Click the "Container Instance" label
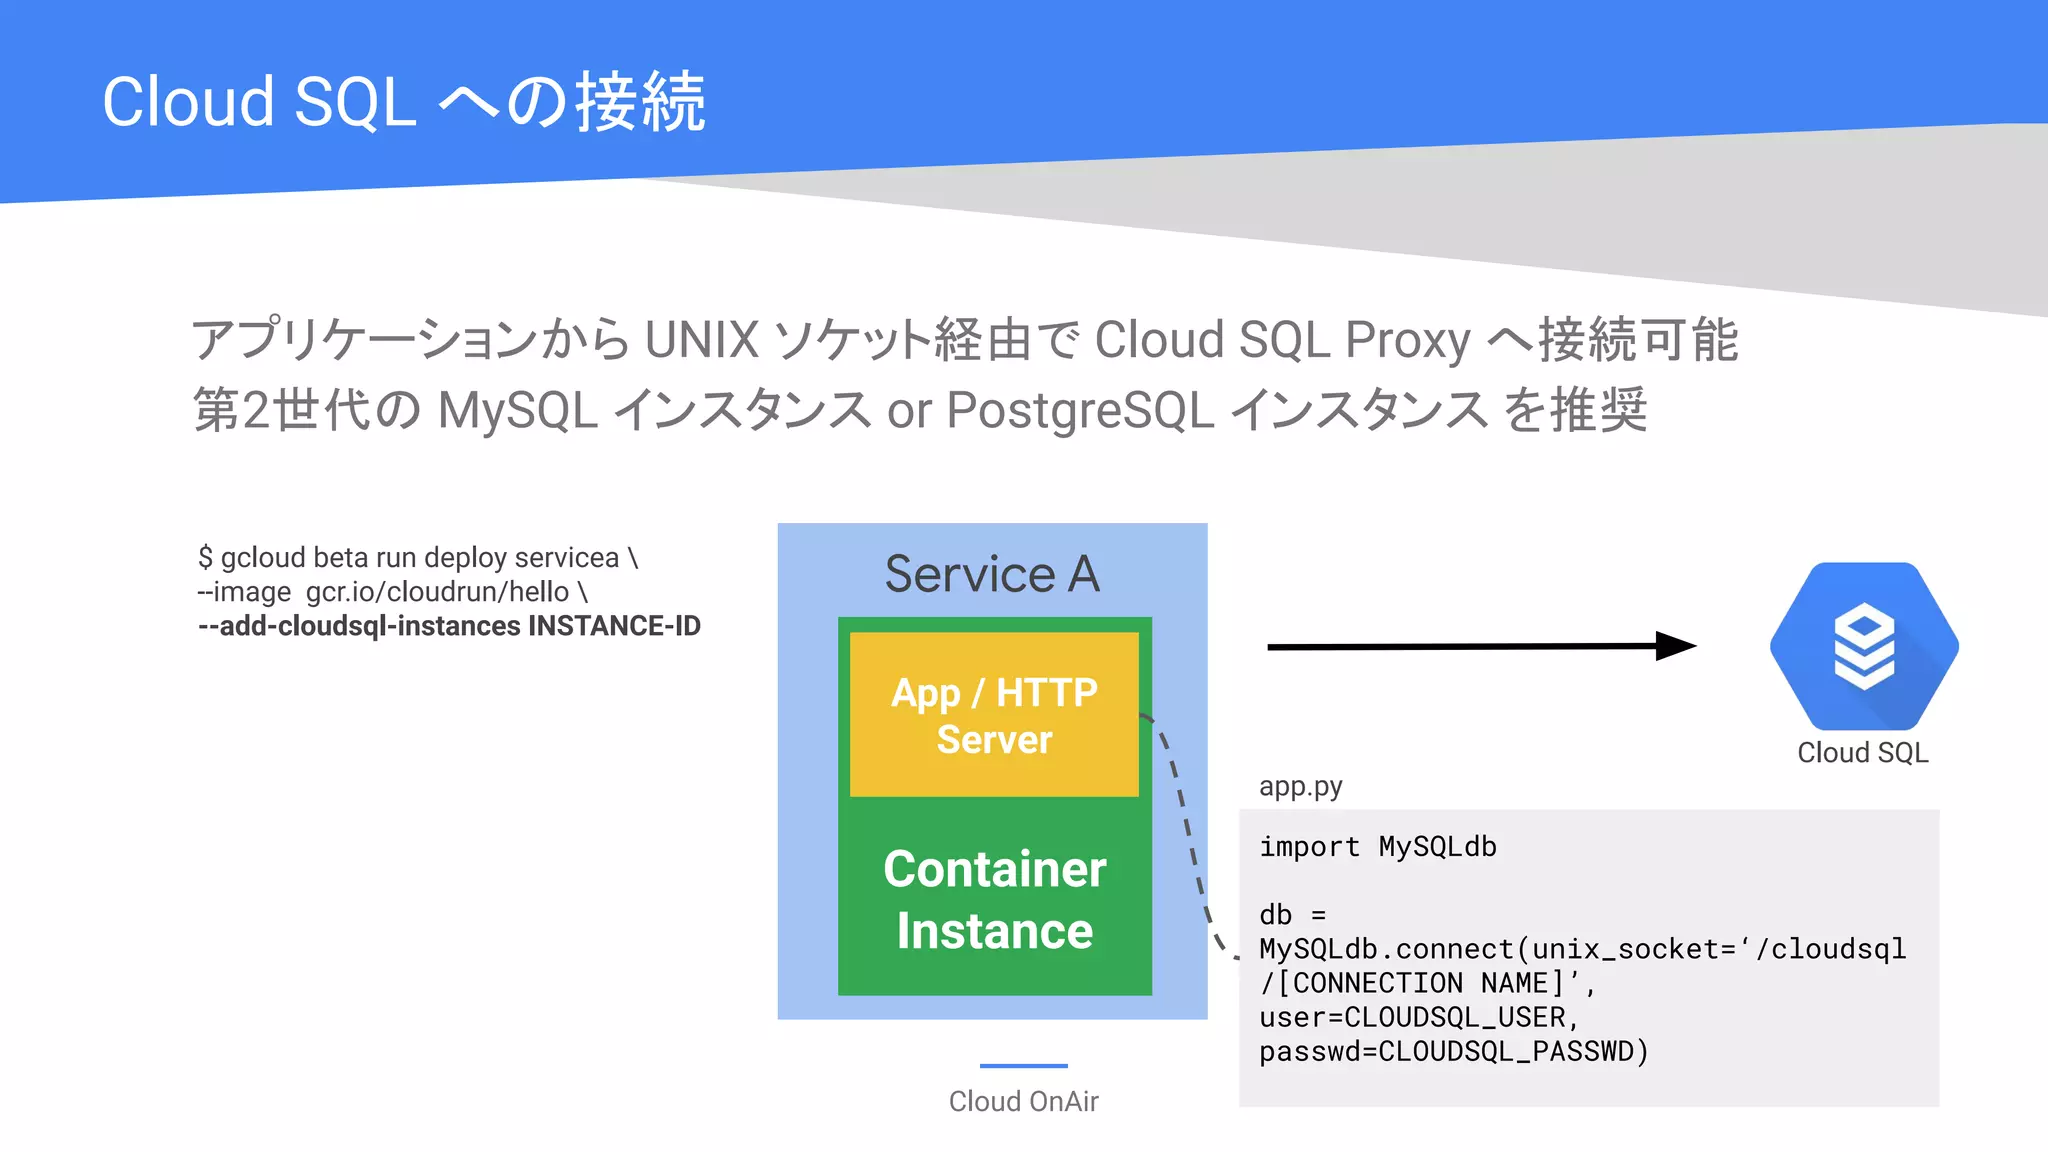Image resolution: width=2048 pixels, height=1152 pixels. 995,900
